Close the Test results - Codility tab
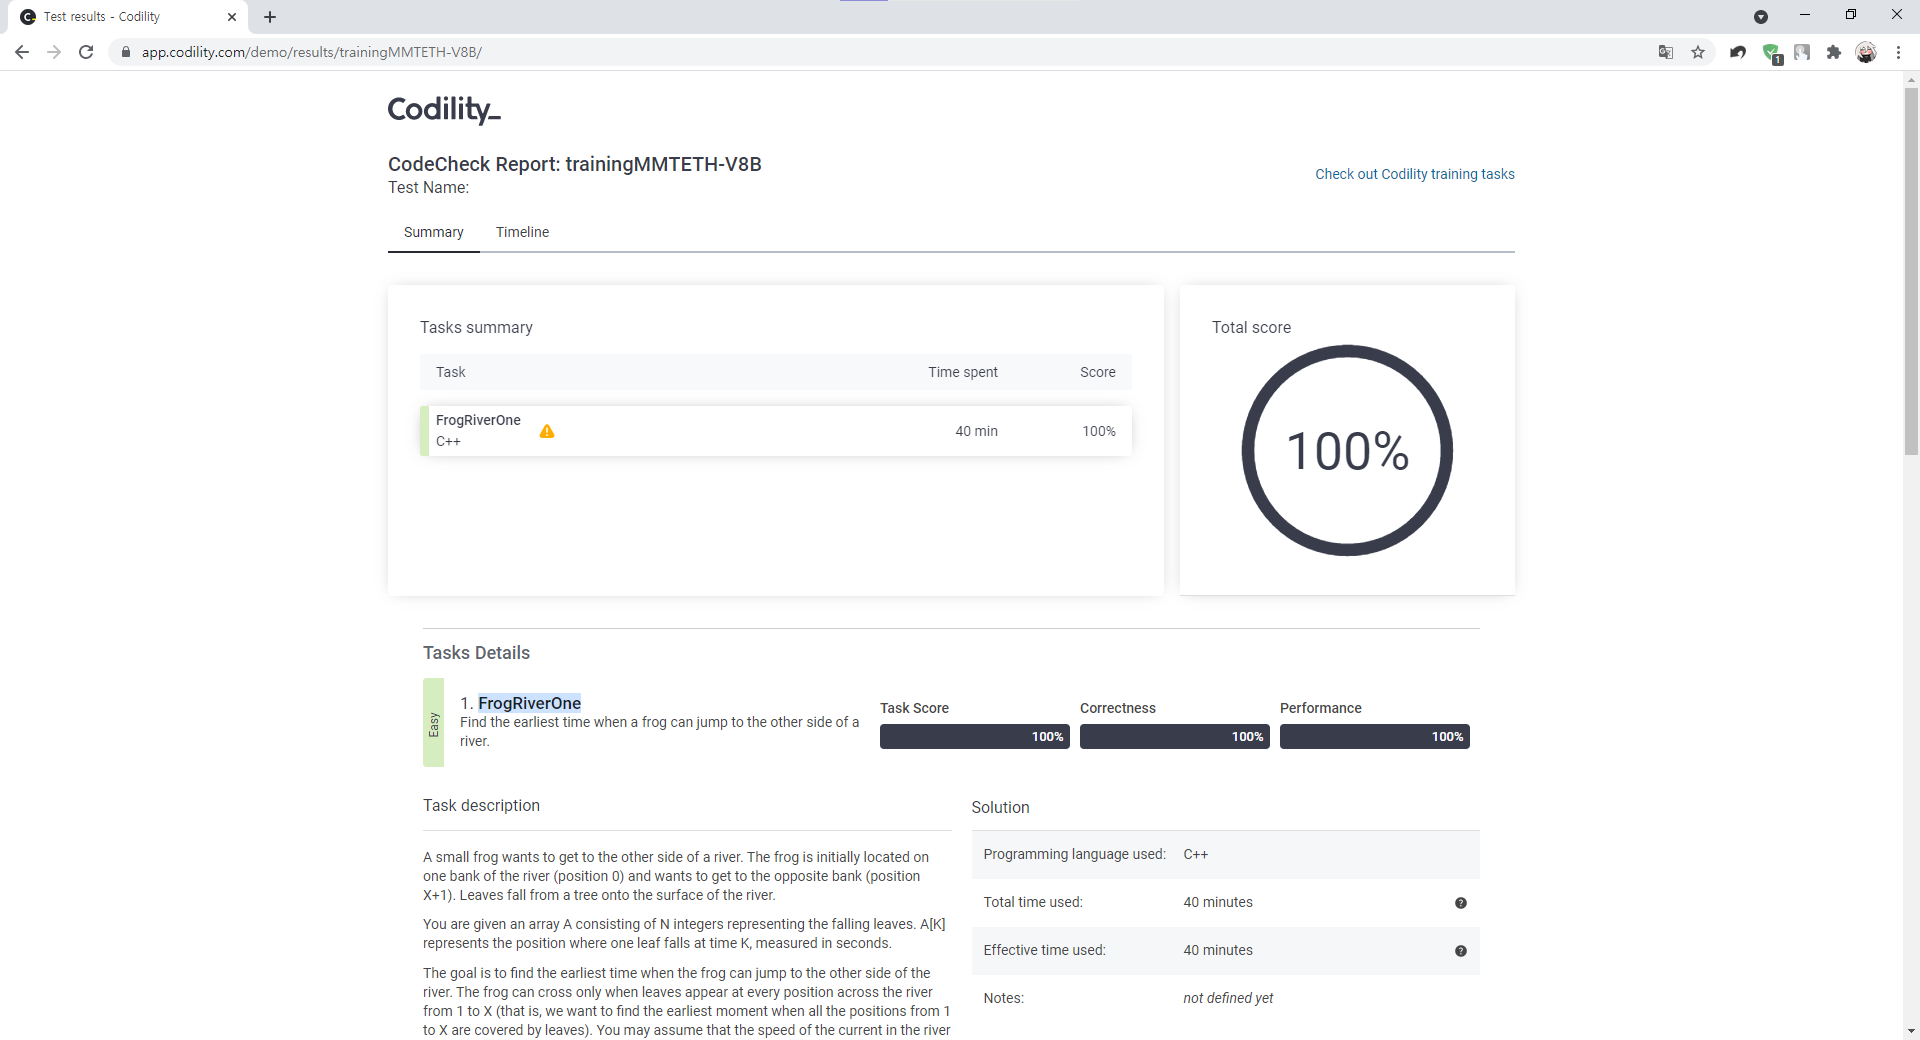This screenshot has width=1920, height=1040. point(232,17)
